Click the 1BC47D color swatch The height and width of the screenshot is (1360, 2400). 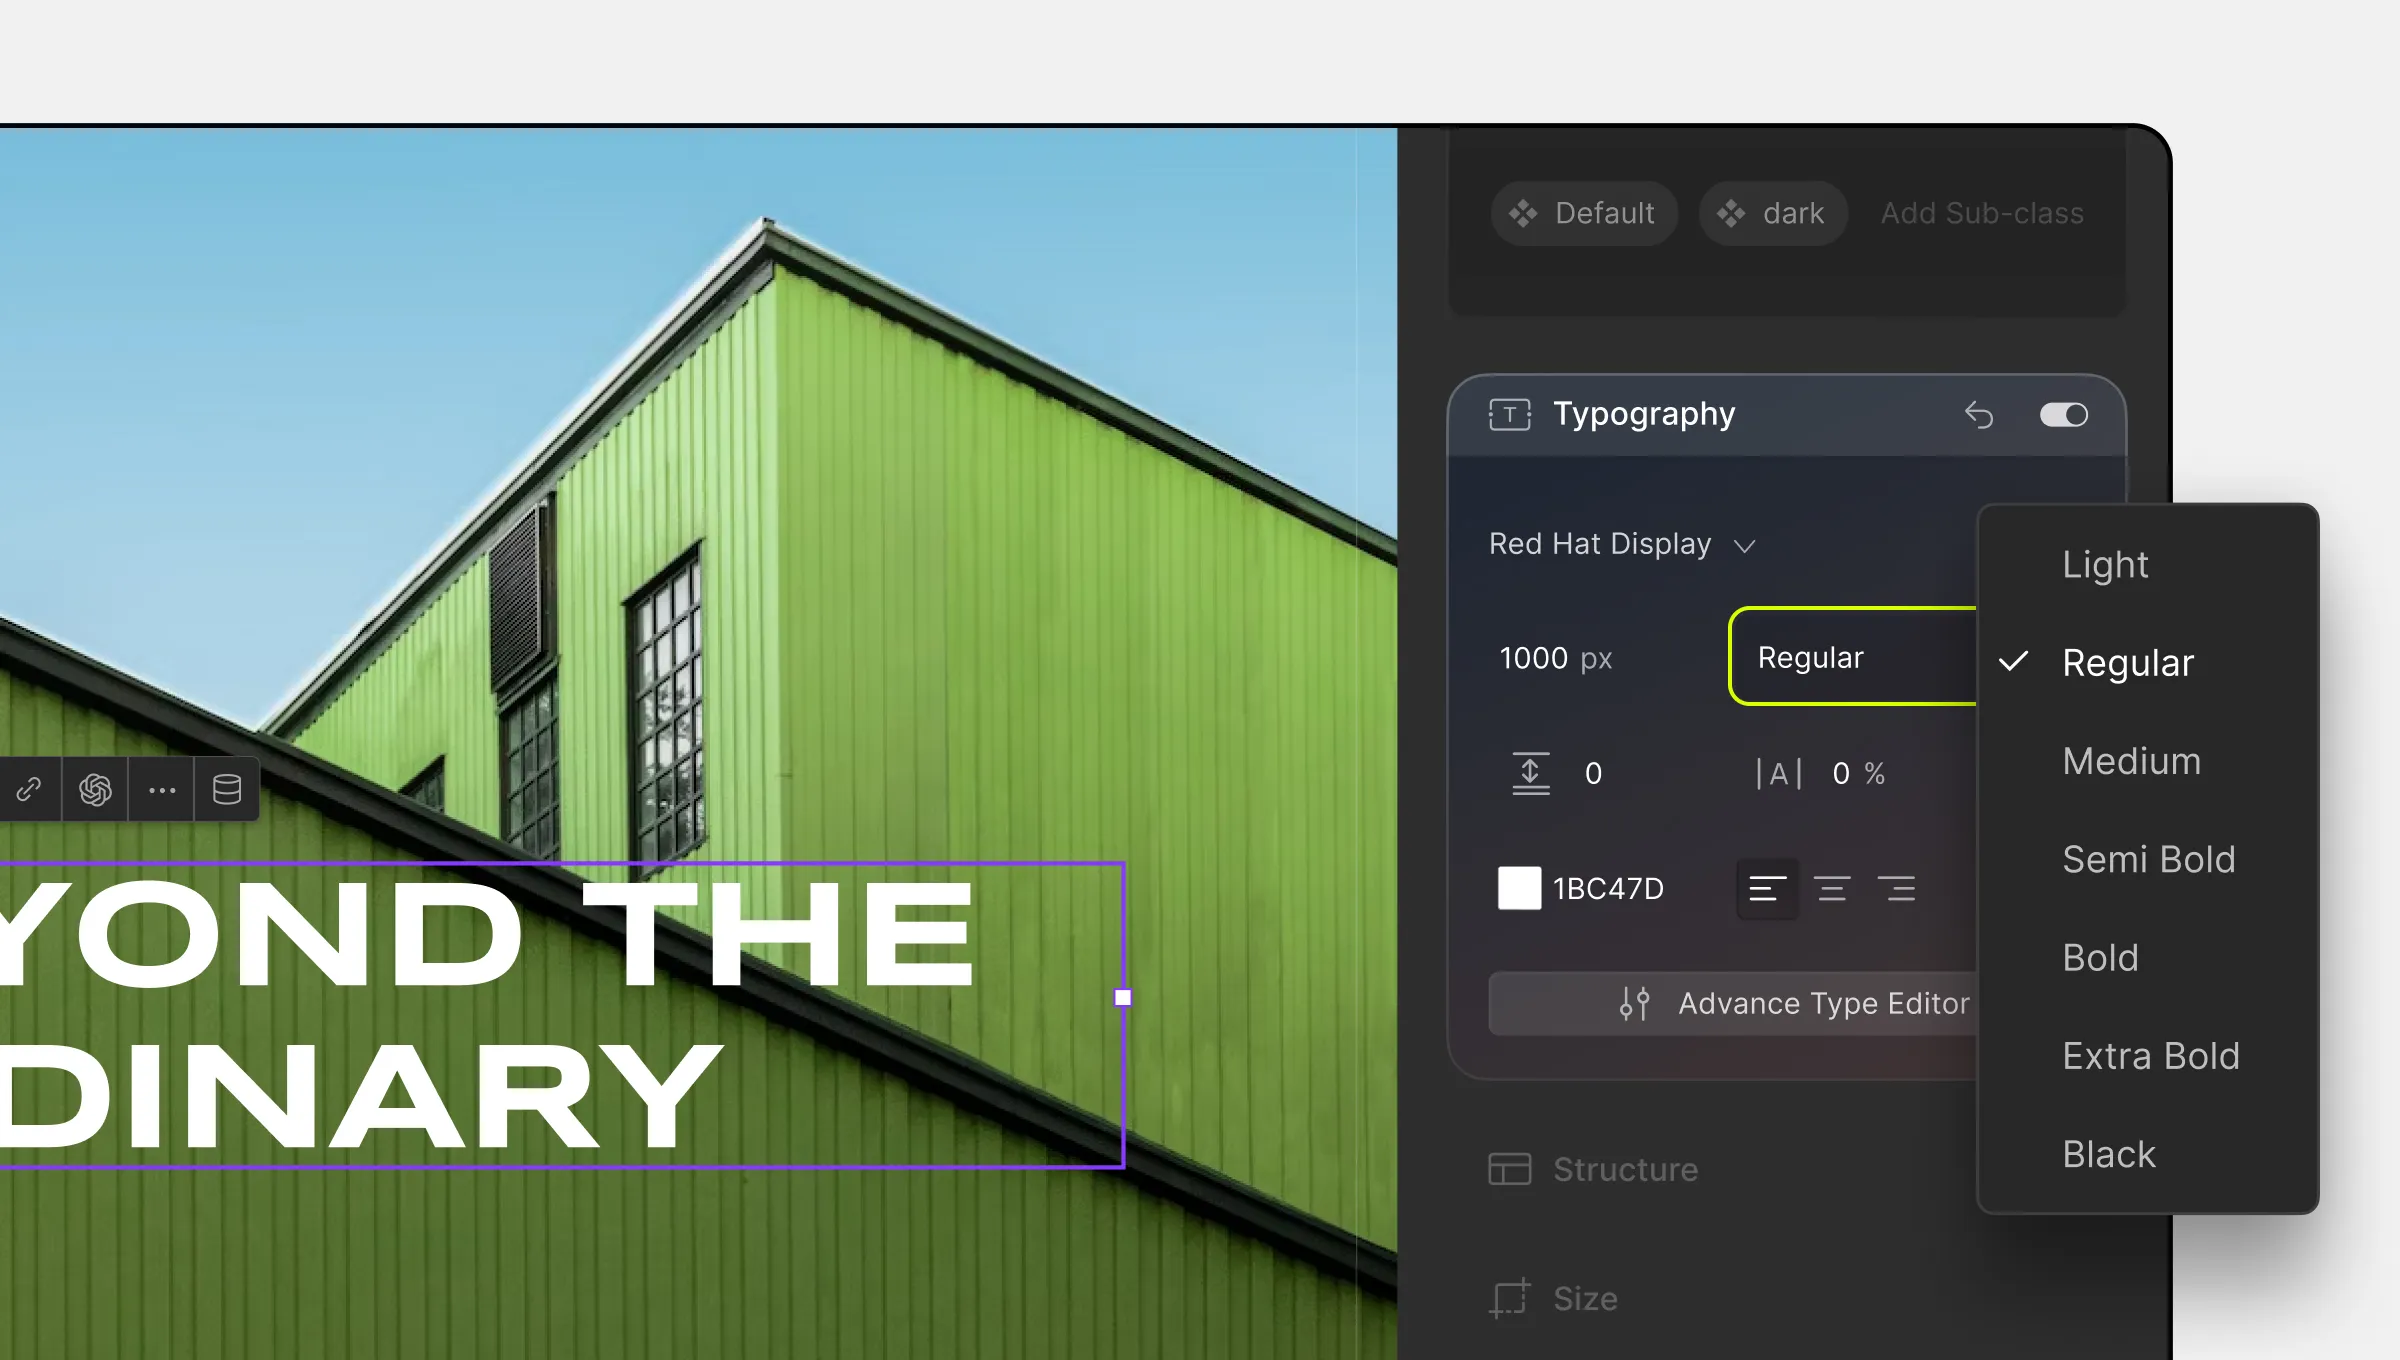point(1516,889)
